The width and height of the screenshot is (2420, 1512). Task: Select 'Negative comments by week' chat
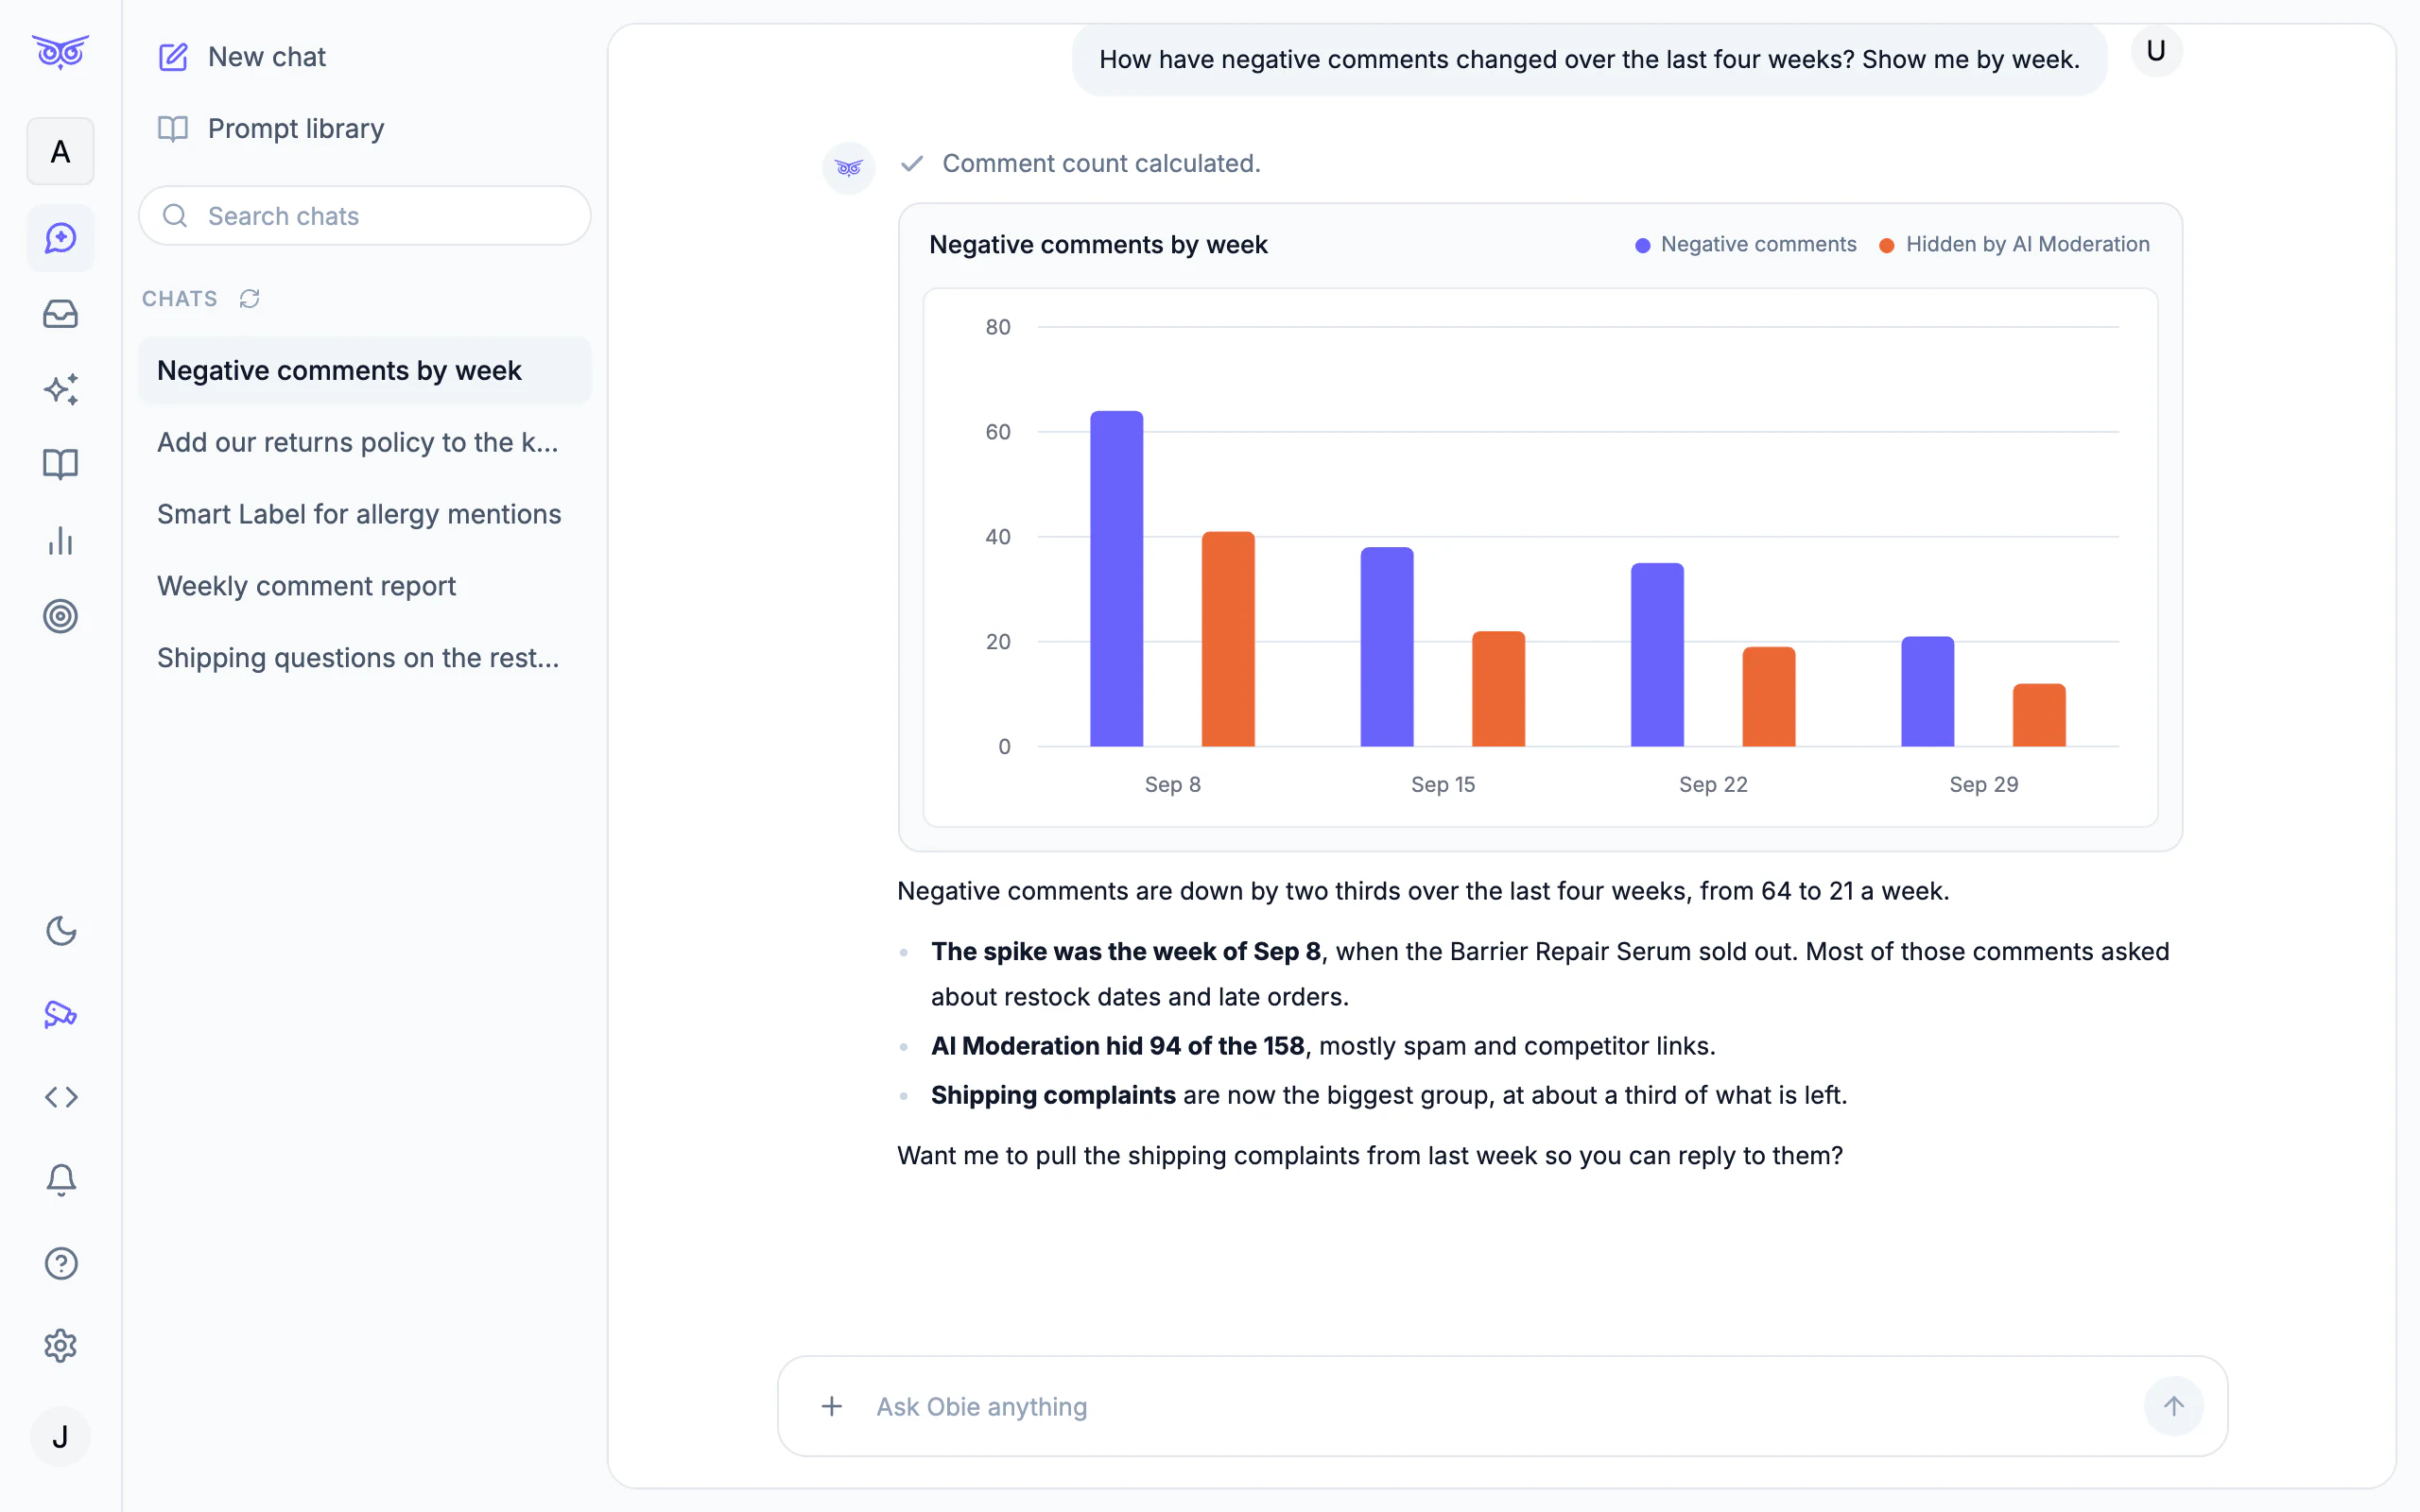click(x=365, y=371)
